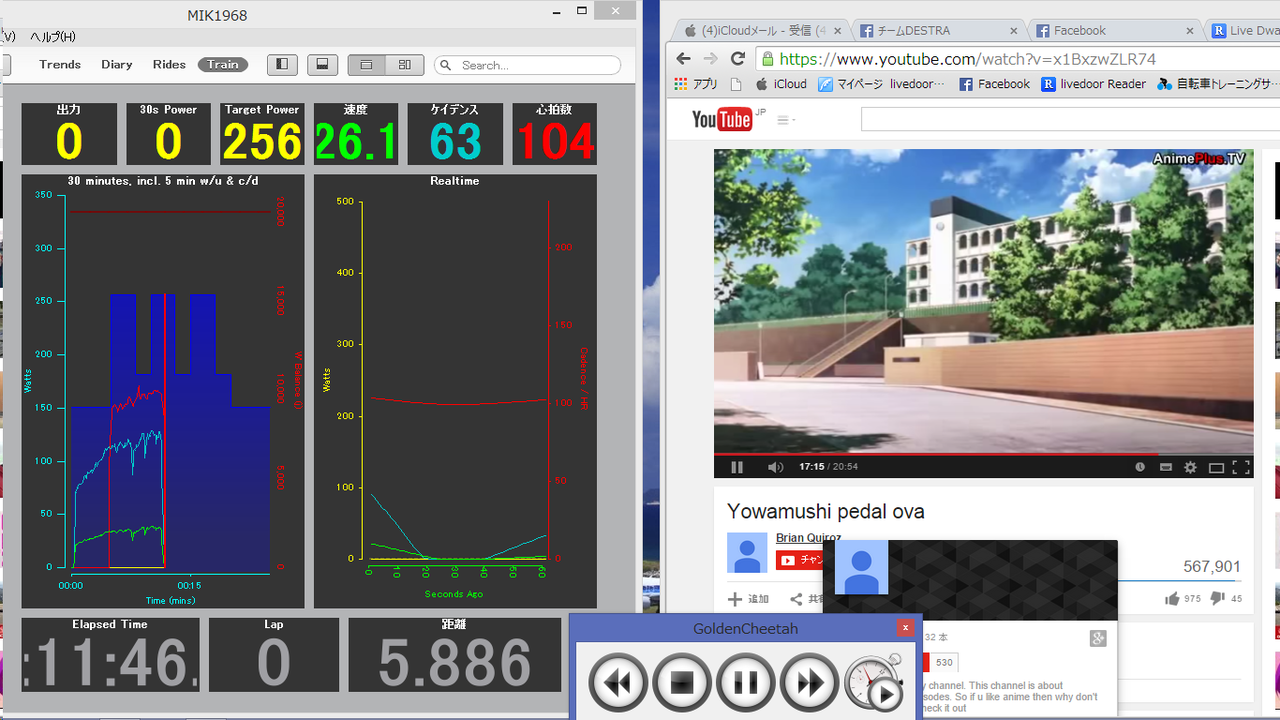This screenshot has height=720, width=1280.
Task: Click 追加 add-to button
Action: 748,599
